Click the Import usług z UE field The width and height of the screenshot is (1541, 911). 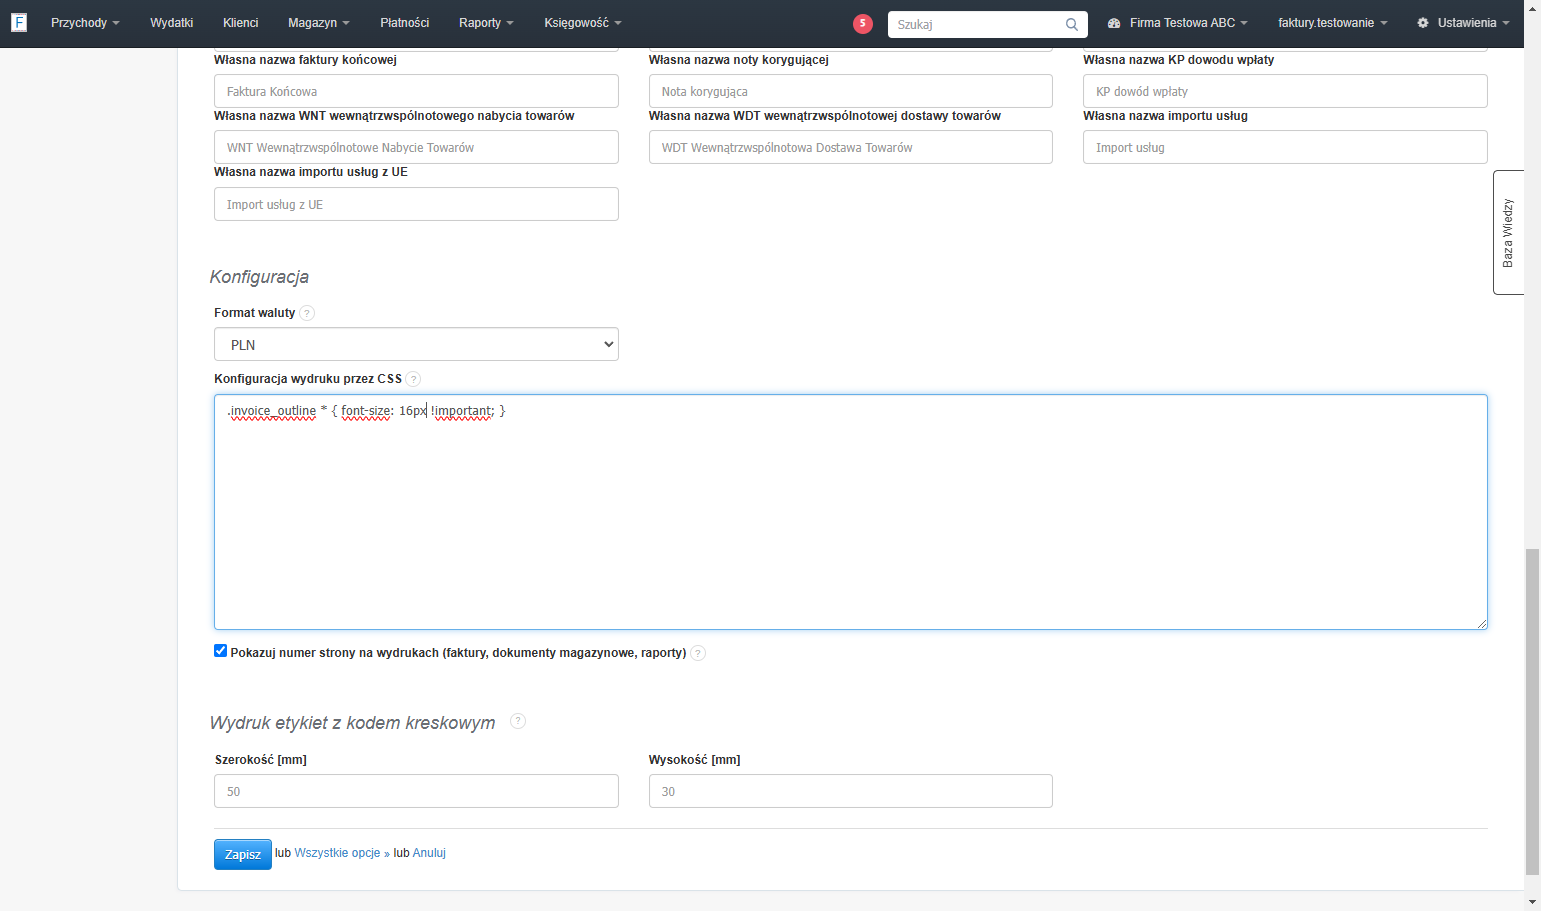point(416,204)
